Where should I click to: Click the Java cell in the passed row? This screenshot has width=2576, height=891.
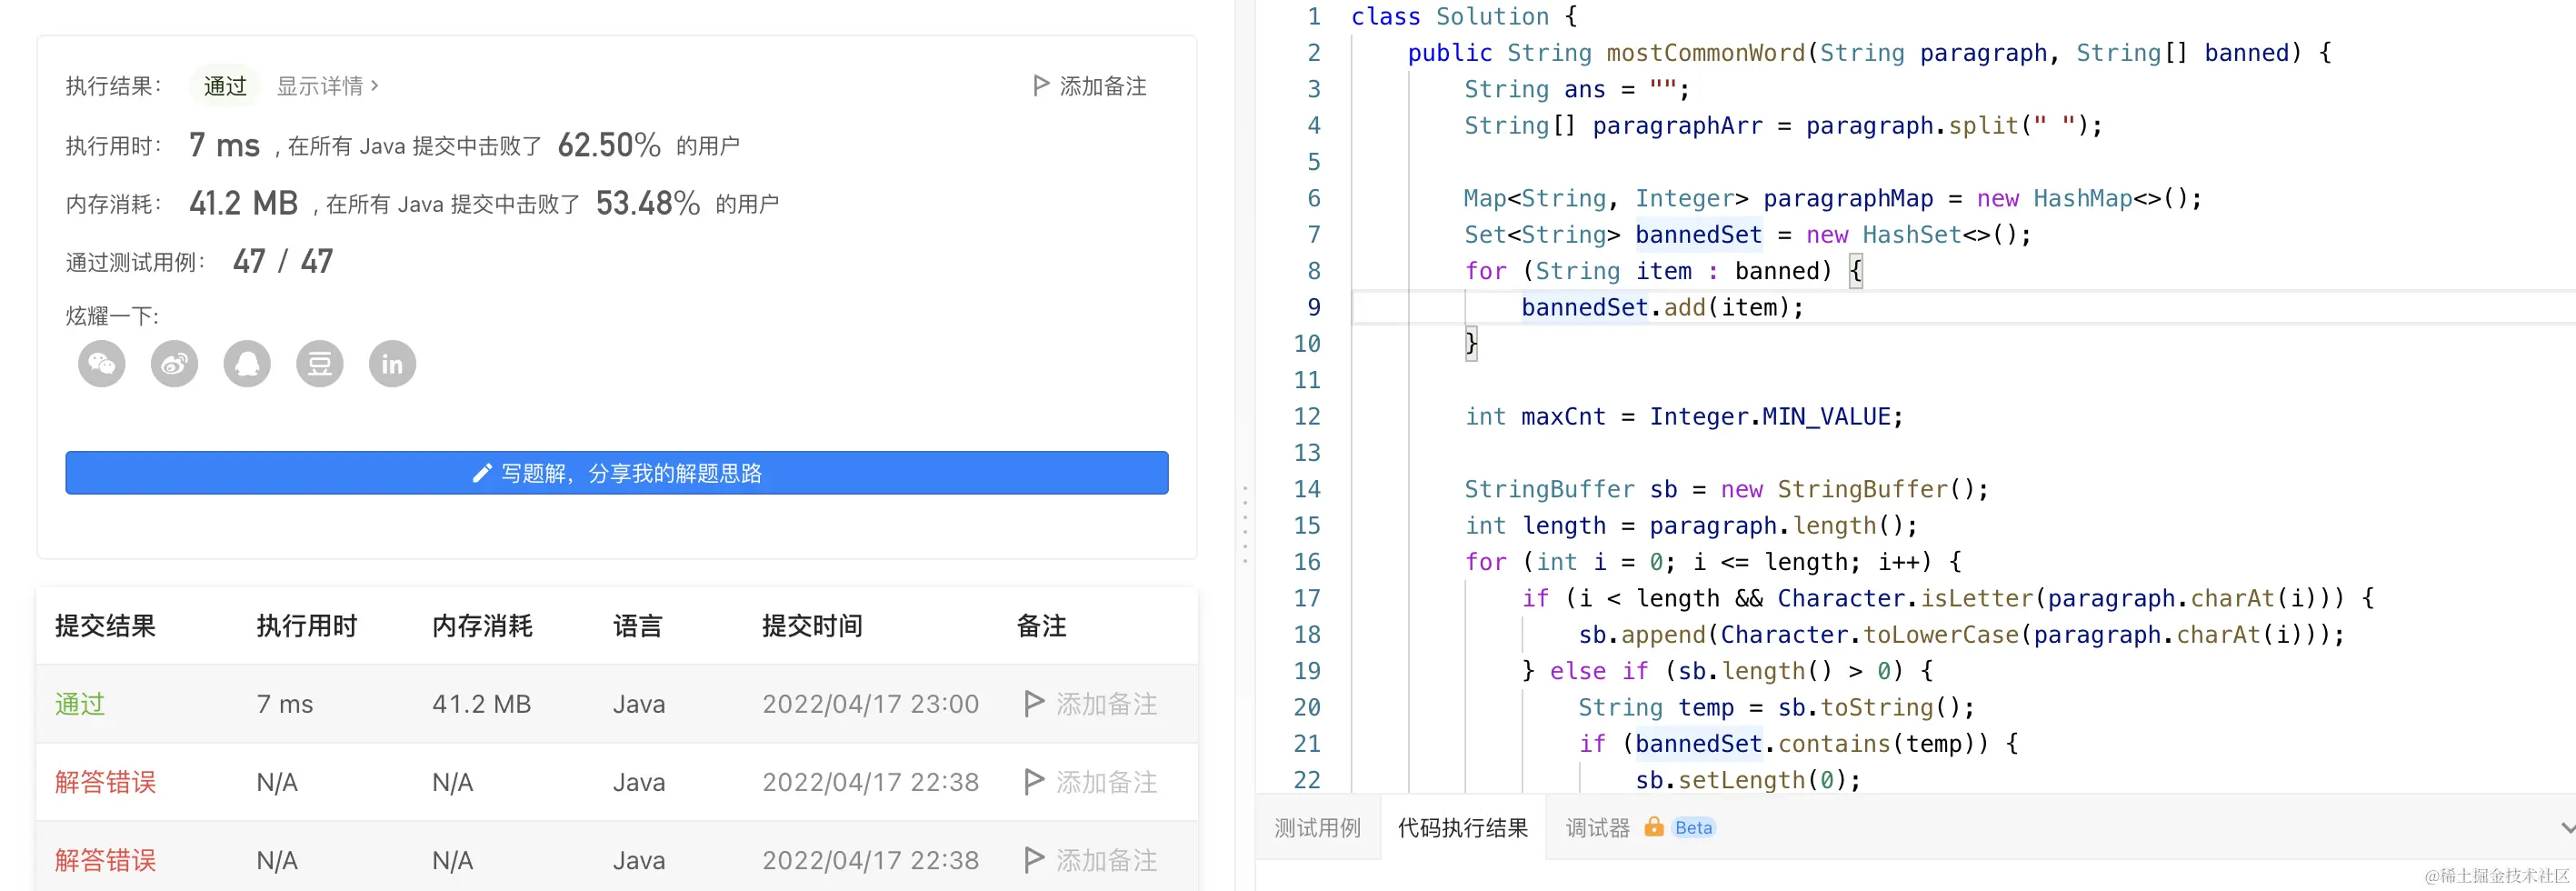pos(639,704)
